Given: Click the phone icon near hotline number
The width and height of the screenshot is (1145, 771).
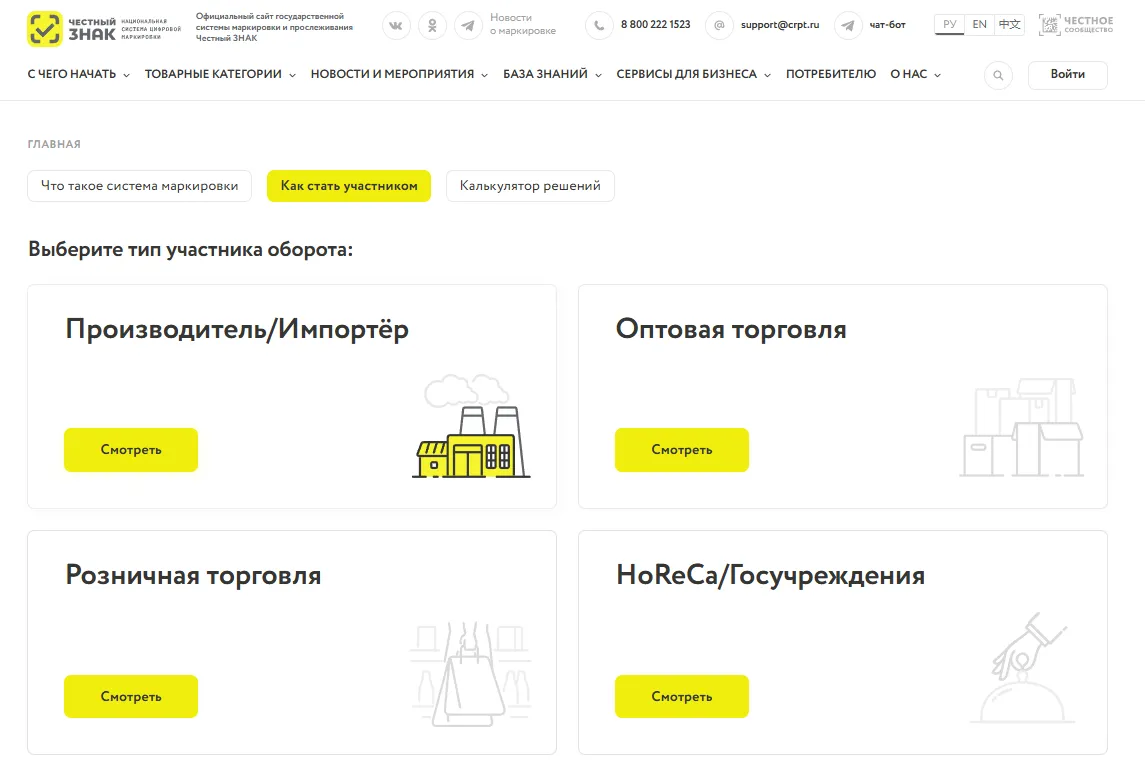Looking at the screenshot, I should click(x=599, y=26).
